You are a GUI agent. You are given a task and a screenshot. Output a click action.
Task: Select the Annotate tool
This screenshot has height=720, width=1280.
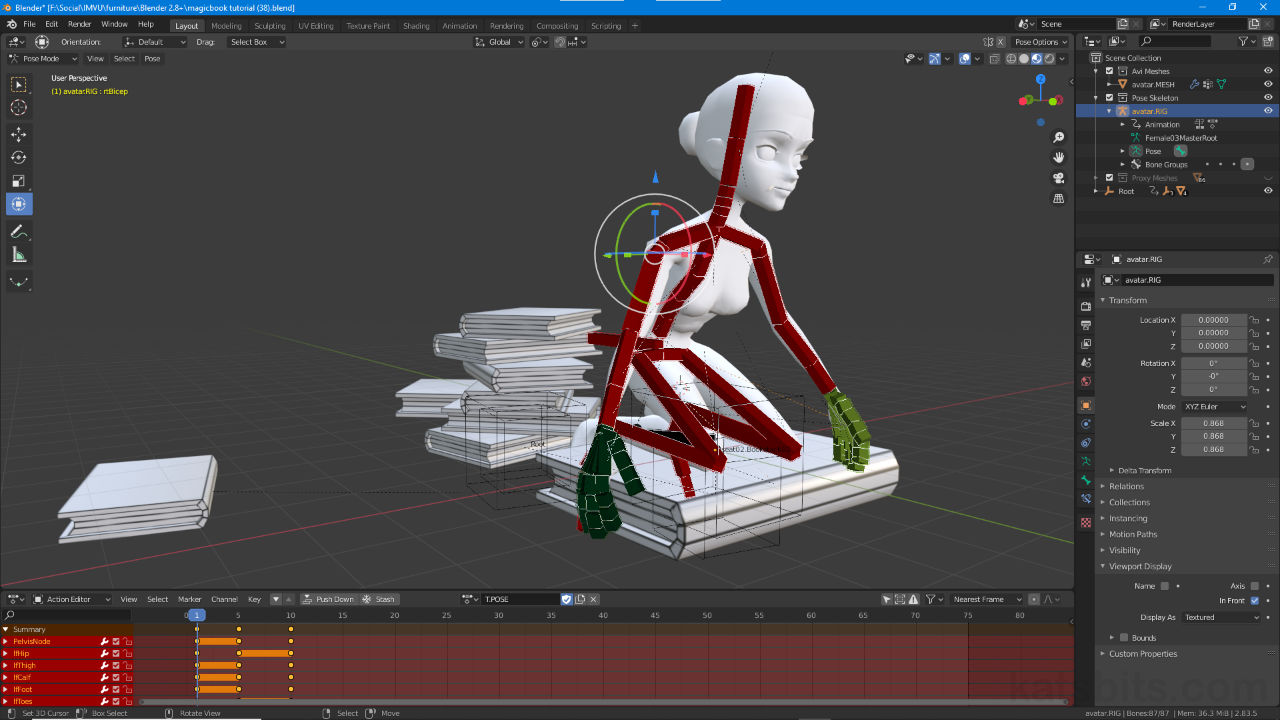point(19,231)
